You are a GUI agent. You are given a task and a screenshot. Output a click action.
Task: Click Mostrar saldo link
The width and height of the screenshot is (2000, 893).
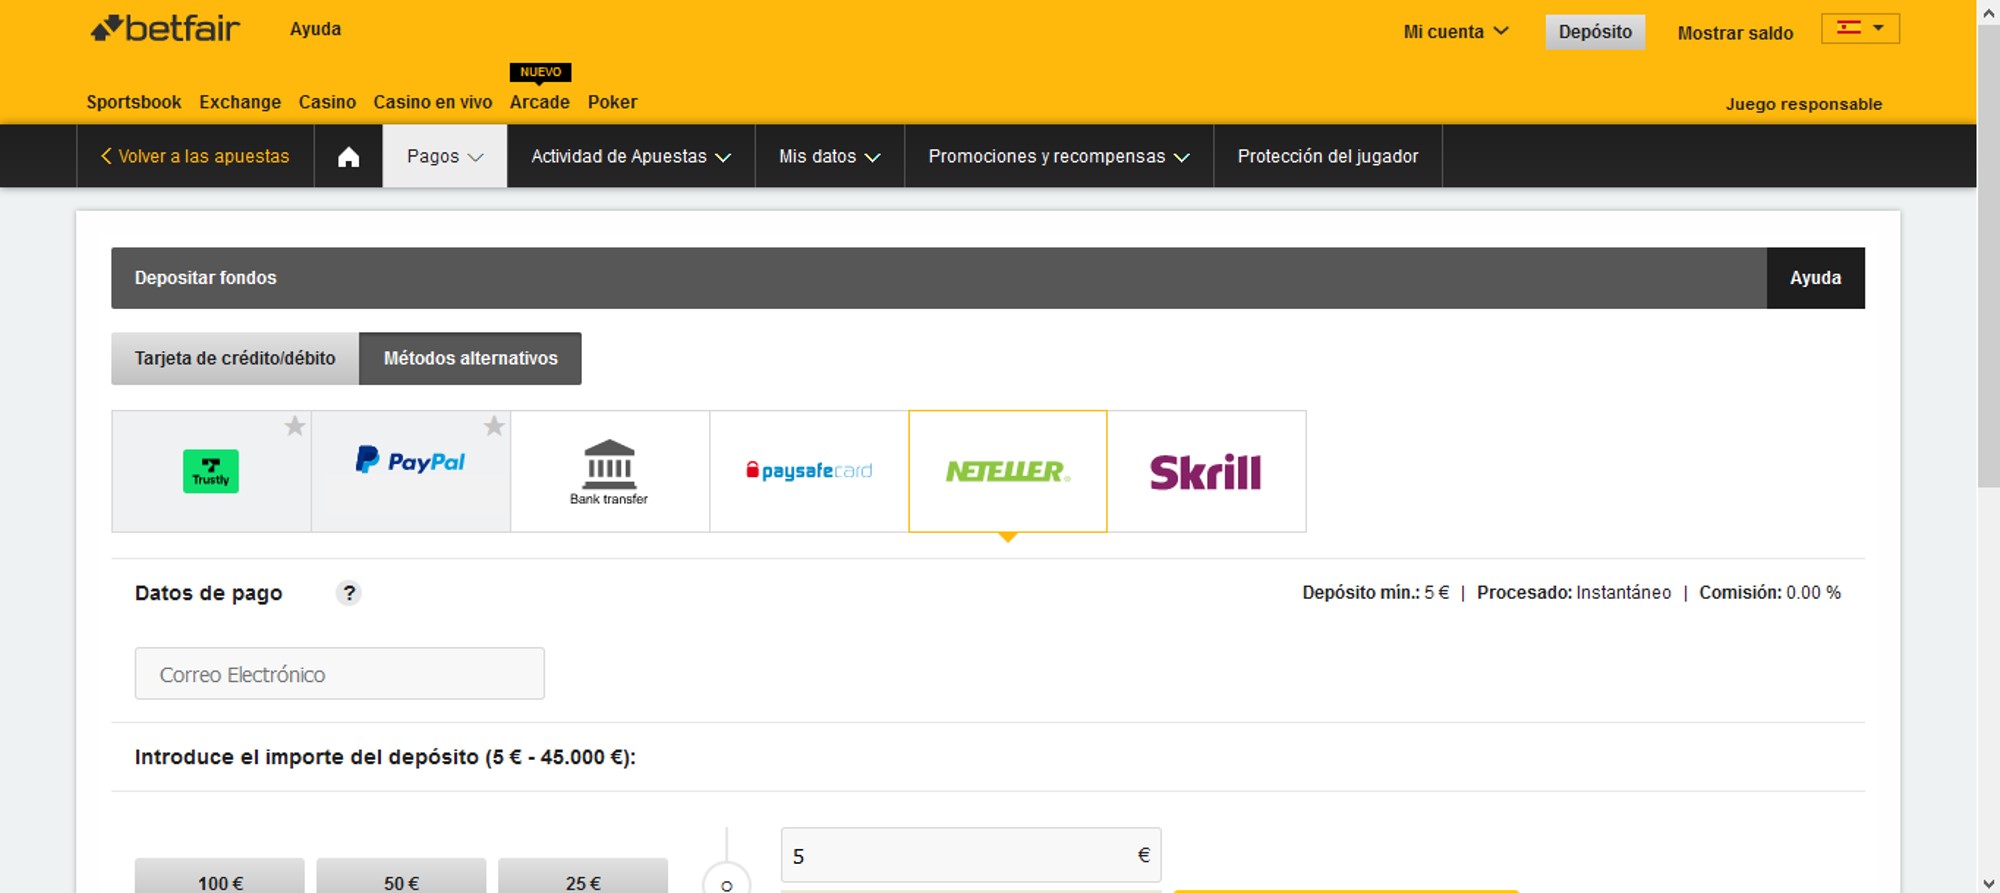point(1735,33)
